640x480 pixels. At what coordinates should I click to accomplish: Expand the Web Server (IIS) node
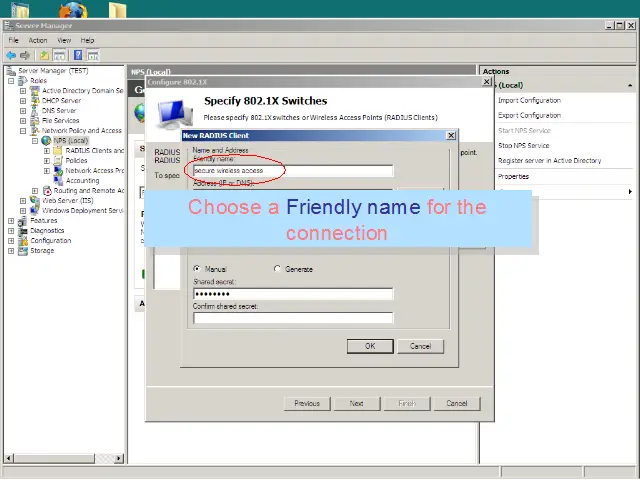23,201
